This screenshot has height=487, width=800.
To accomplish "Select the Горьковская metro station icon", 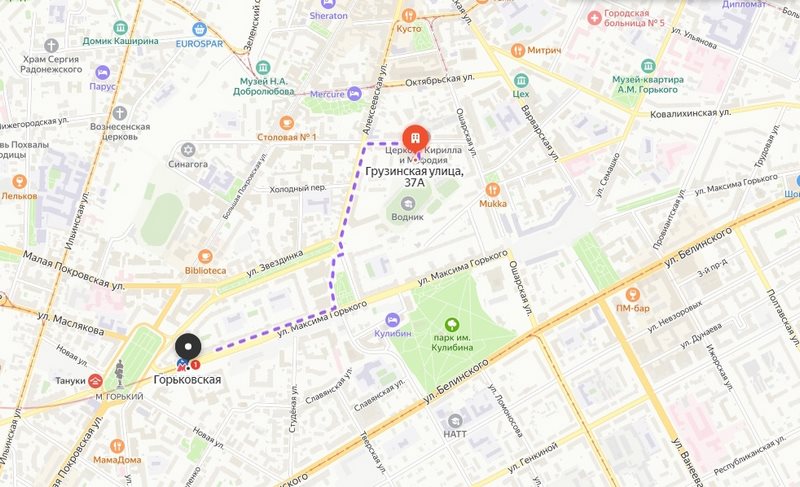I will pos(182,365).
